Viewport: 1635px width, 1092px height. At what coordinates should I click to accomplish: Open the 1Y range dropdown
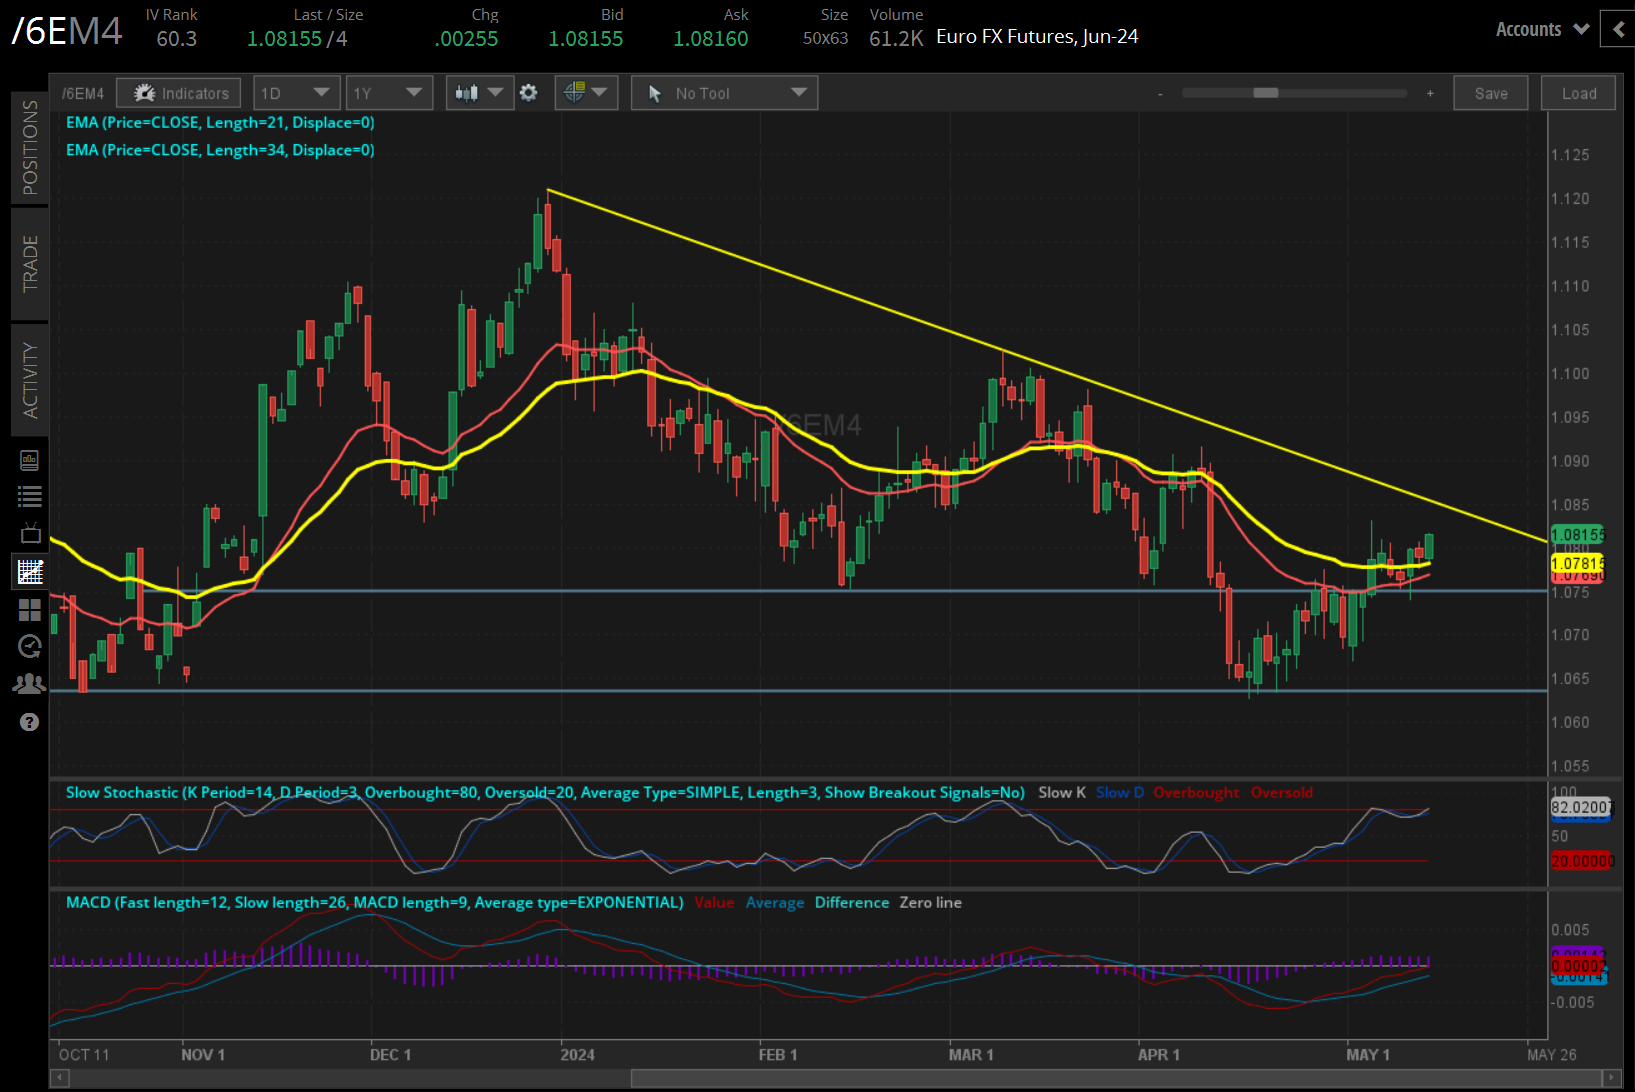pyautogui.click(x=388, y=93)
